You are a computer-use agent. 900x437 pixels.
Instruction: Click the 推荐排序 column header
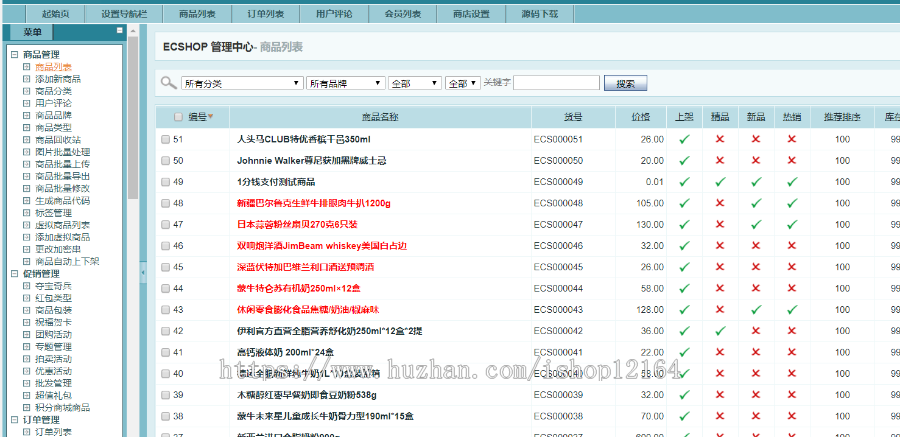pyautogui.click(x=843, y=117)
